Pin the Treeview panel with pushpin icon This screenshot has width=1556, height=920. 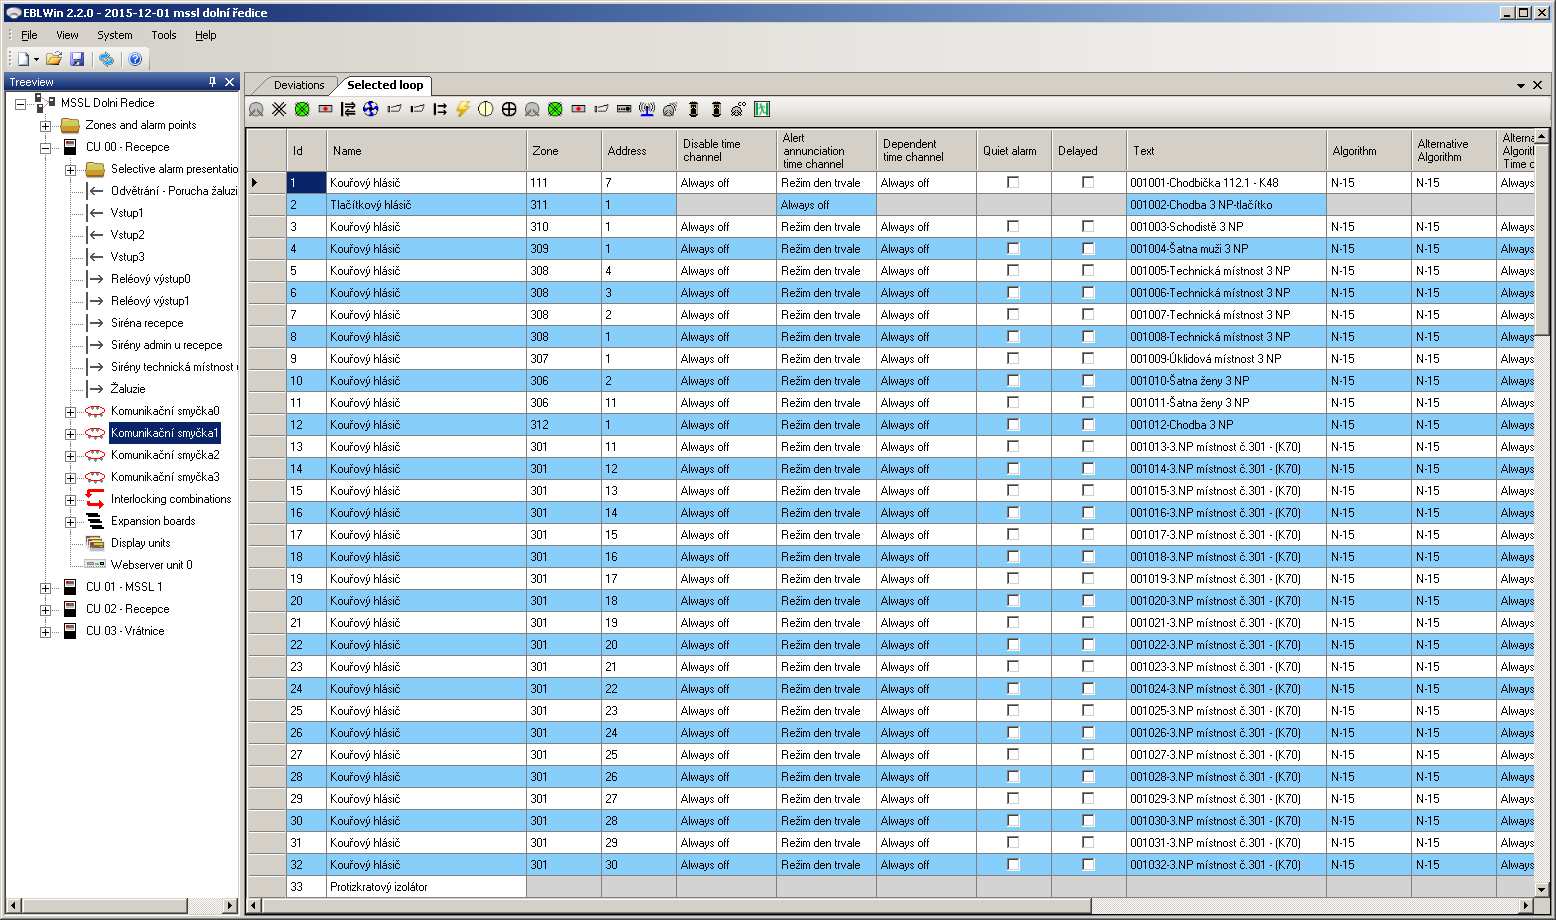(x=212, y=82)
